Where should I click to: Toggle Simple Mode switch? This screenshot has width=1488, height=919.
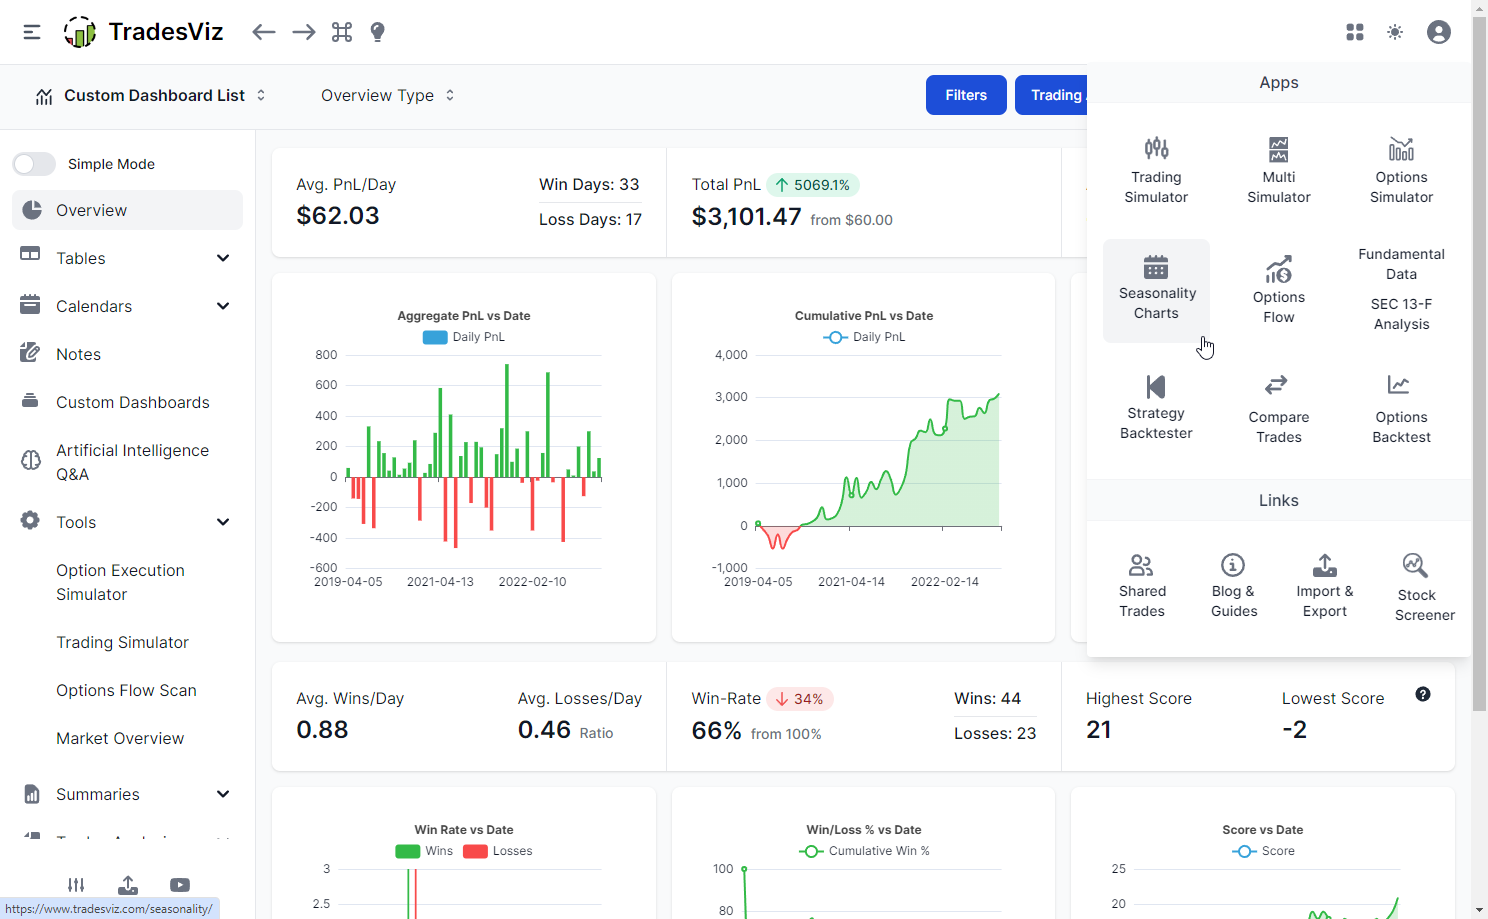pyautogui.click(x=34, y=164)
